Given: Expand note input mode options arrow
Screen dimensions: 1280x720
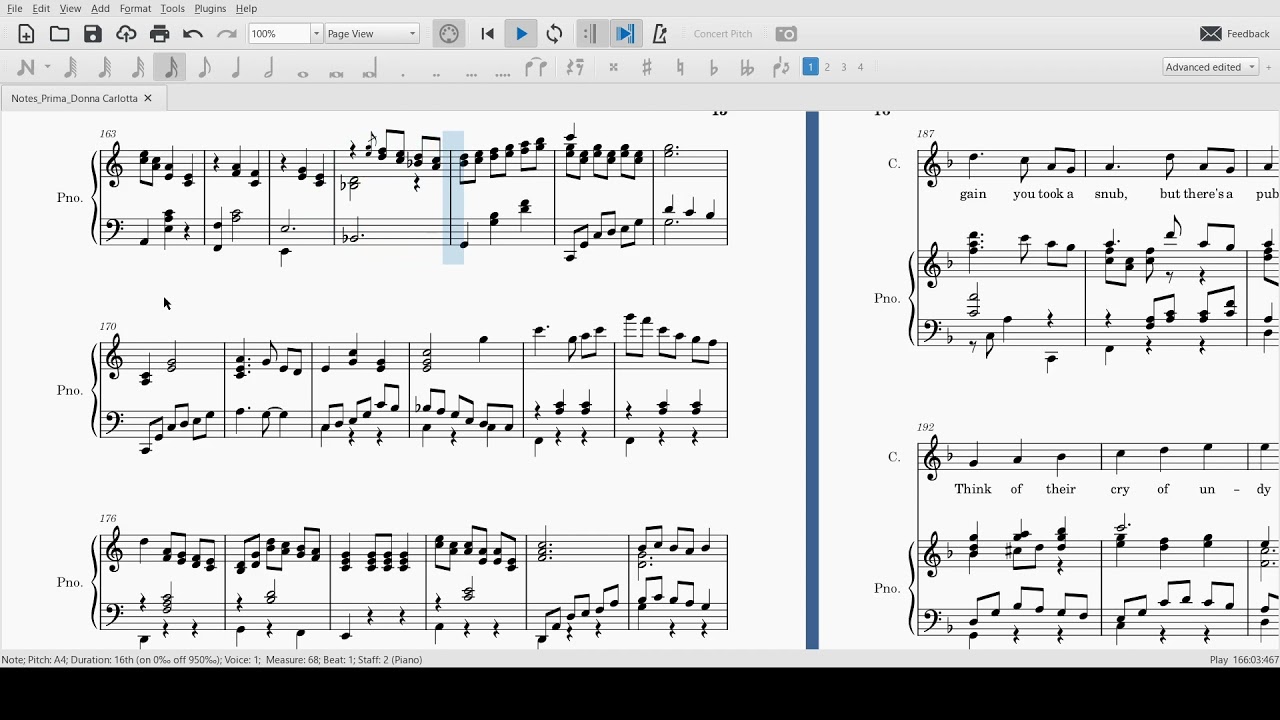Looking at the screenshot, I should click(47, 67).
